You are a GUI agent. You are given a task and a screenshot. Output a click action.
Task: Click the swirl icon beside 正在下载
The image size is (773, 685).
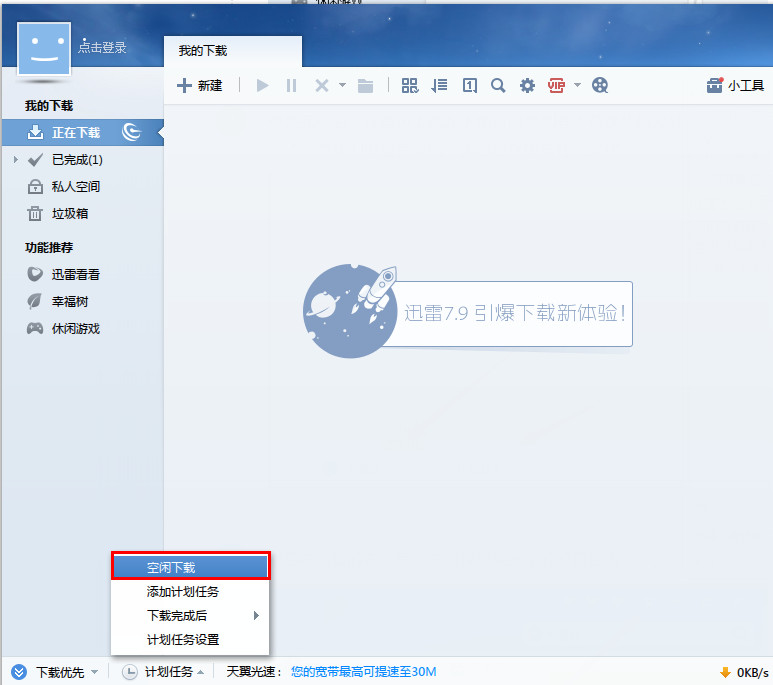132,132
